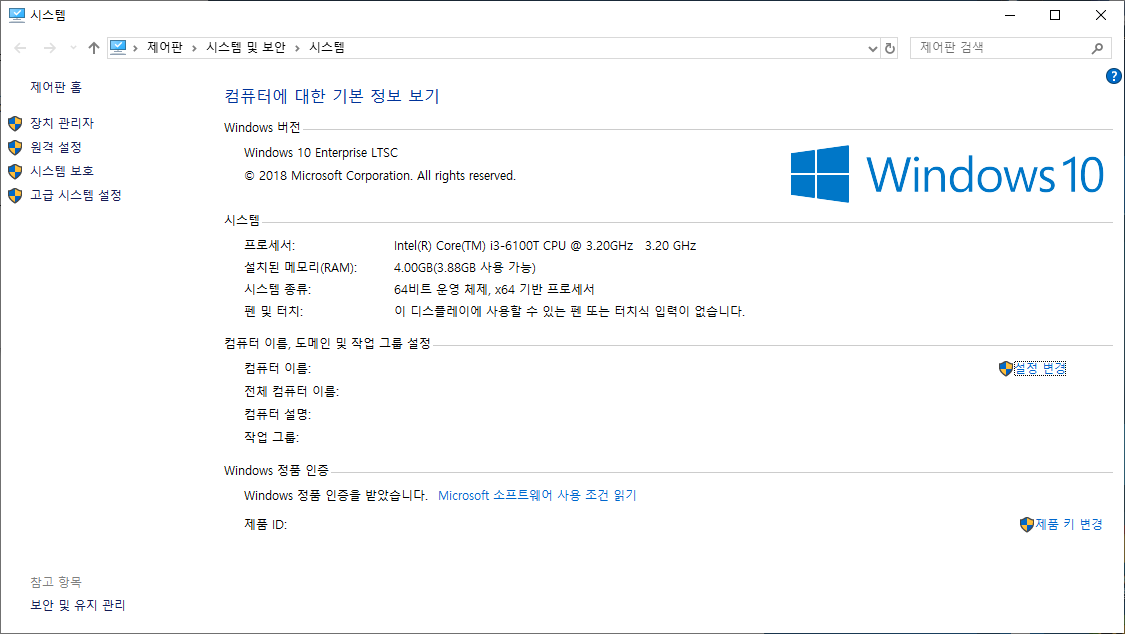Click the 펜 및 터치 status text

click(x=570, y=311)
